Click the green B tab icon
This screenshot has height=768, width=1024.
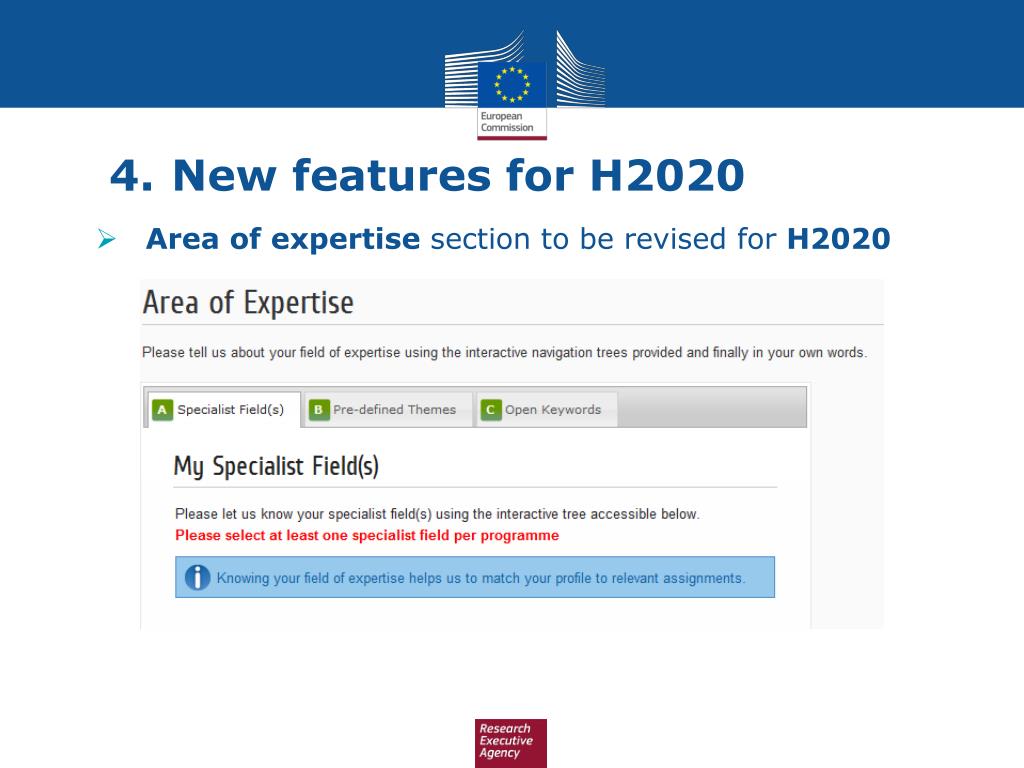click(319, 410)
